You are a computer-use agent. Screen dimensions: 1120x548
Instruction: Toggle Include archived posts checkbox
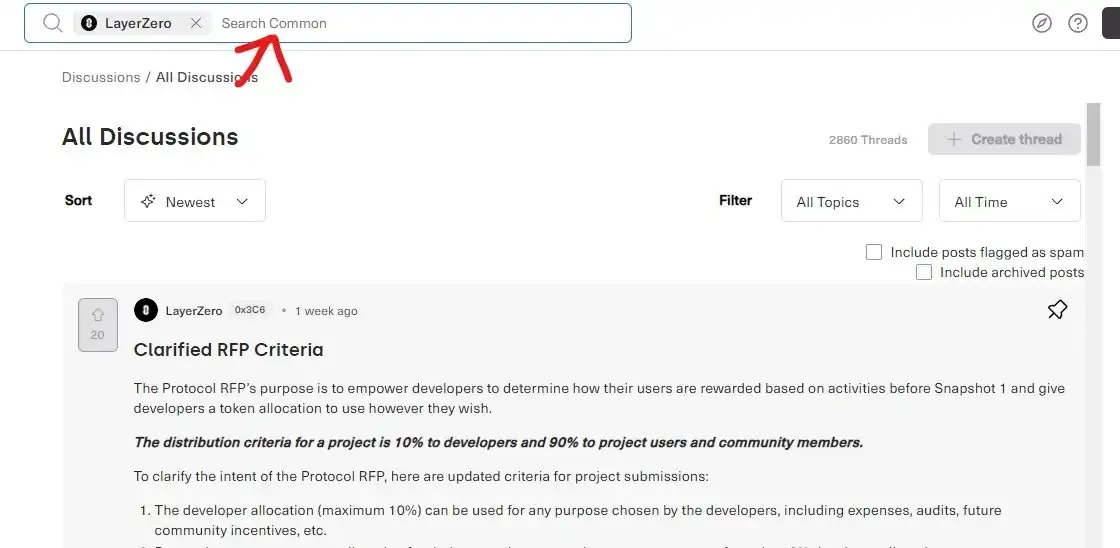pyautogui.click(x=924, y=272)
